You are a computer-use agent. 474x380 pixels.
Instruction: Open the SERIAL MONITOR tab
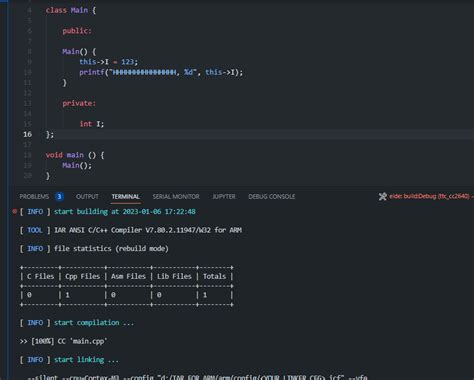coord(176,197)
